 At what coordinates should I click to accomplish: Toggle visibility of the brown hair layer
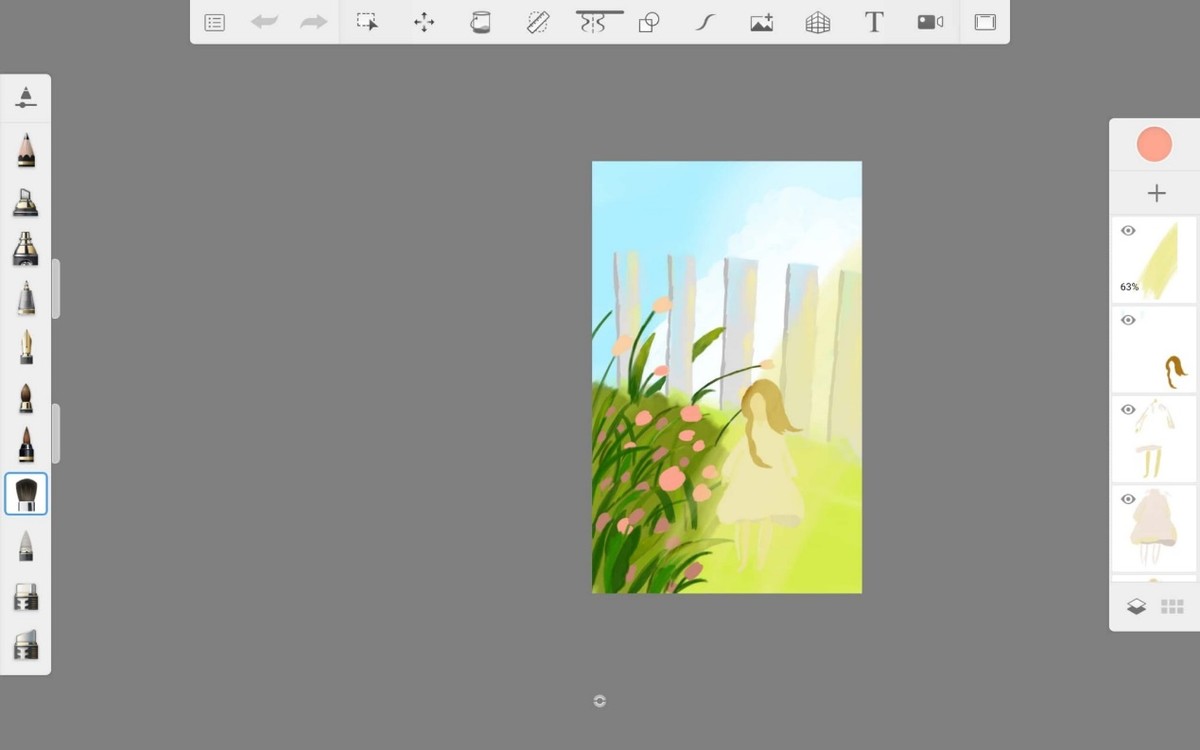[1128, 320]
